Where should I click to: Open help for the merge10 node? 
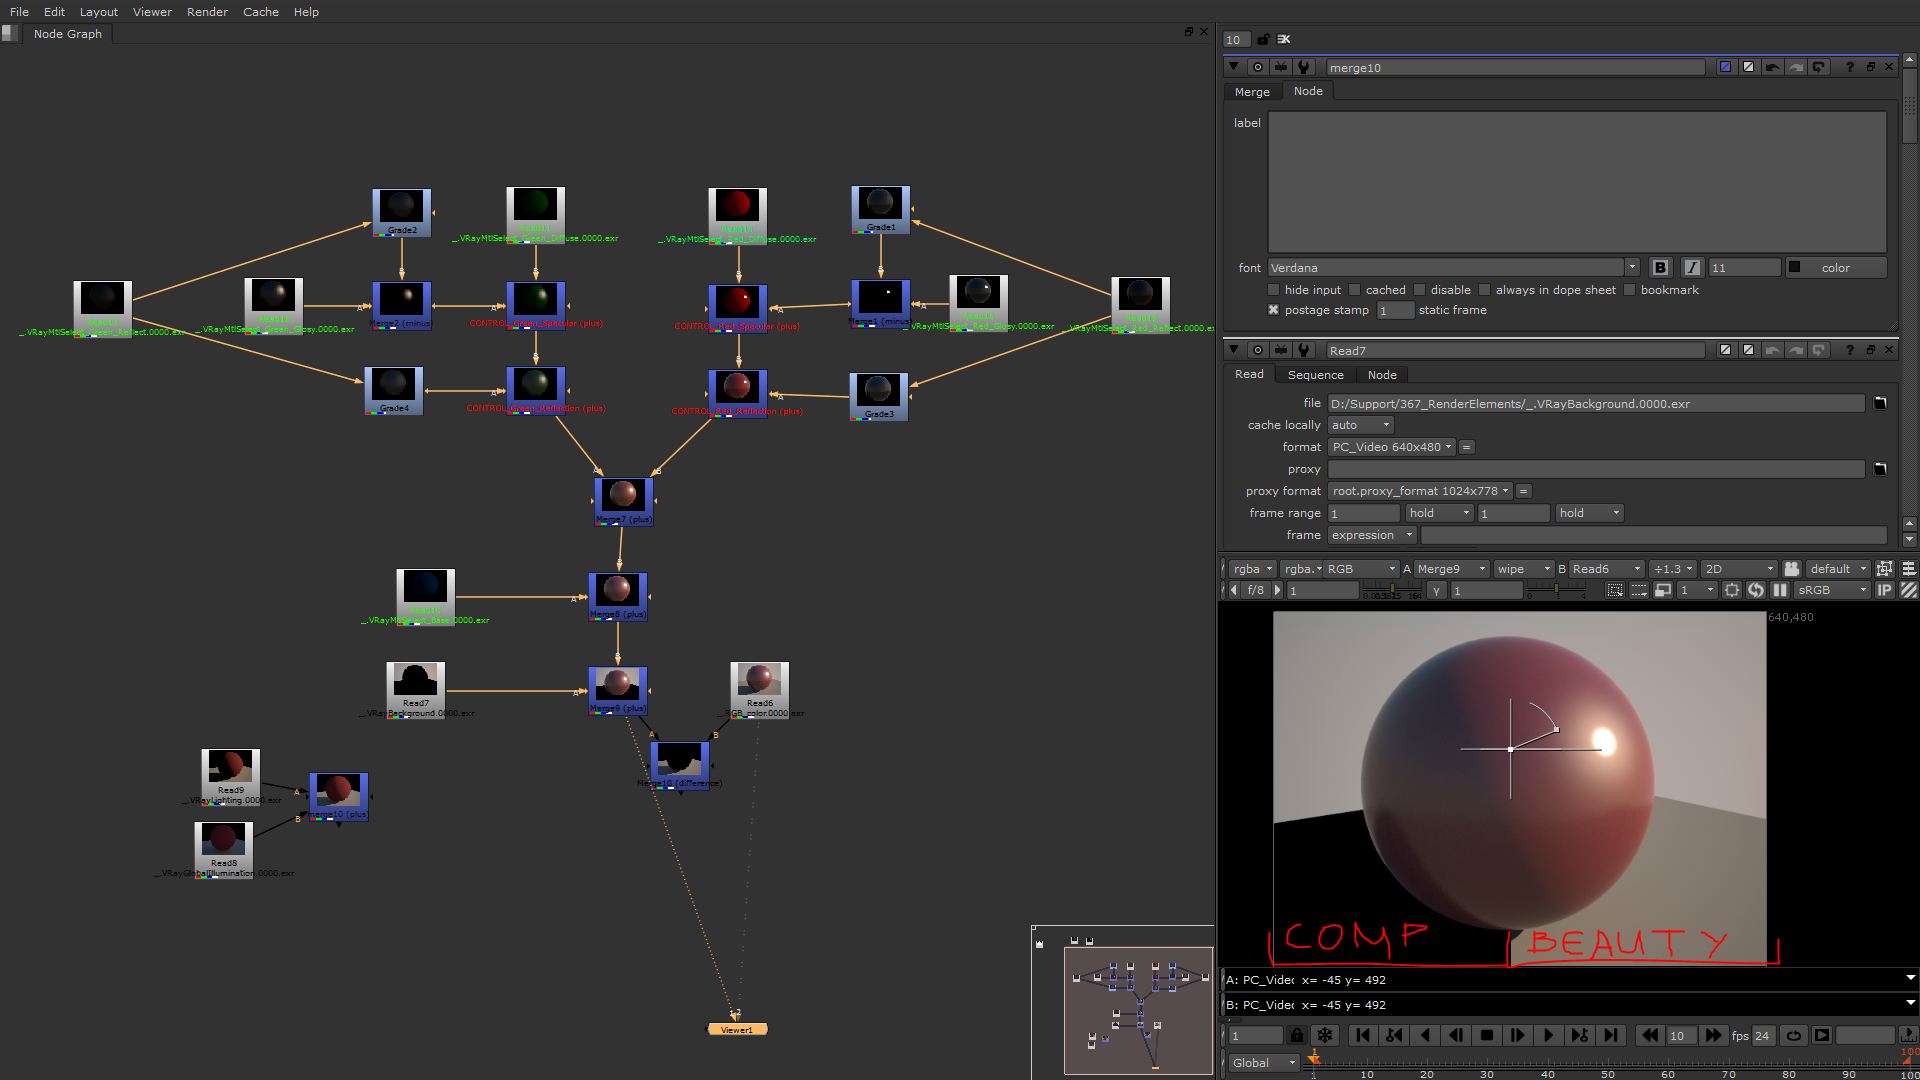tap(1850, 67)
